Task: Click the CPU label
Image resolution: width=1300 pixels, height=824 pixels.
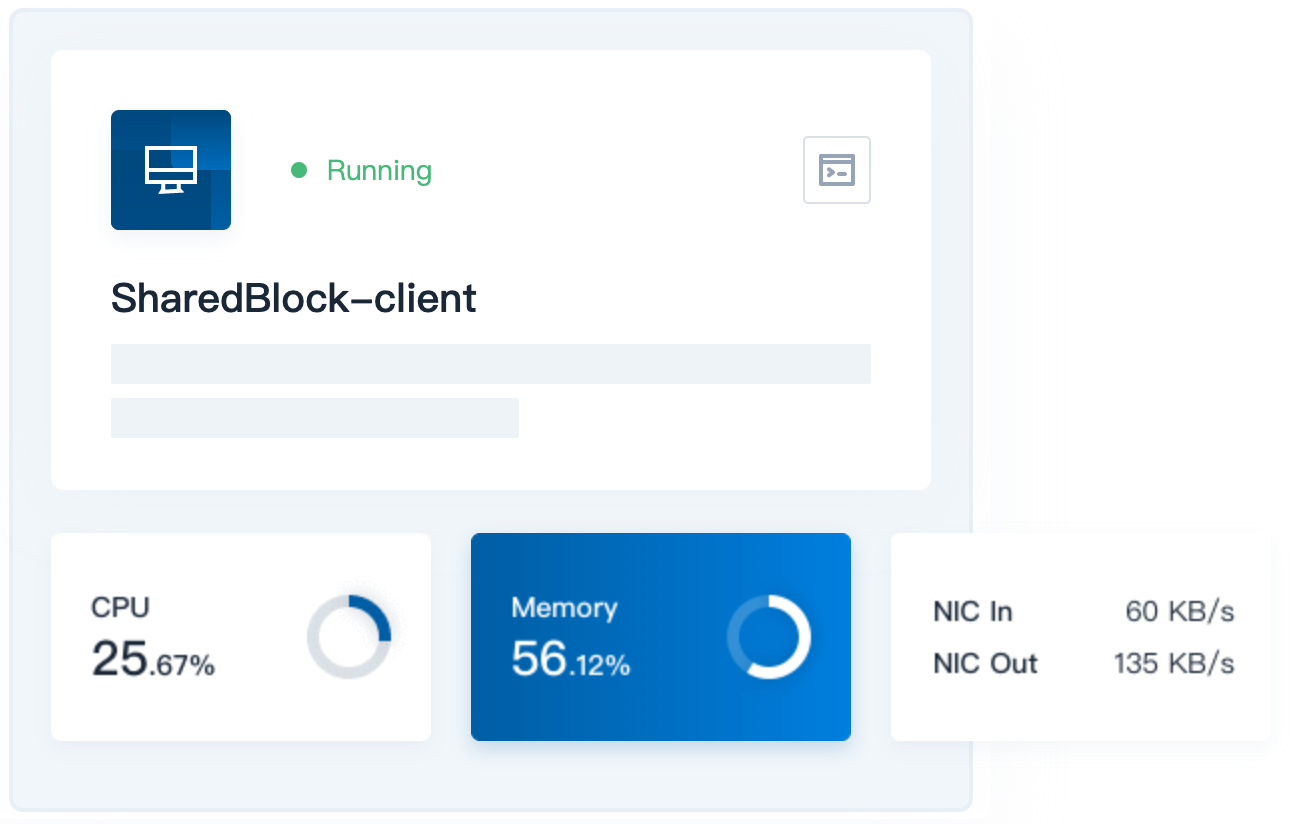Action: (x=120, y=607)
